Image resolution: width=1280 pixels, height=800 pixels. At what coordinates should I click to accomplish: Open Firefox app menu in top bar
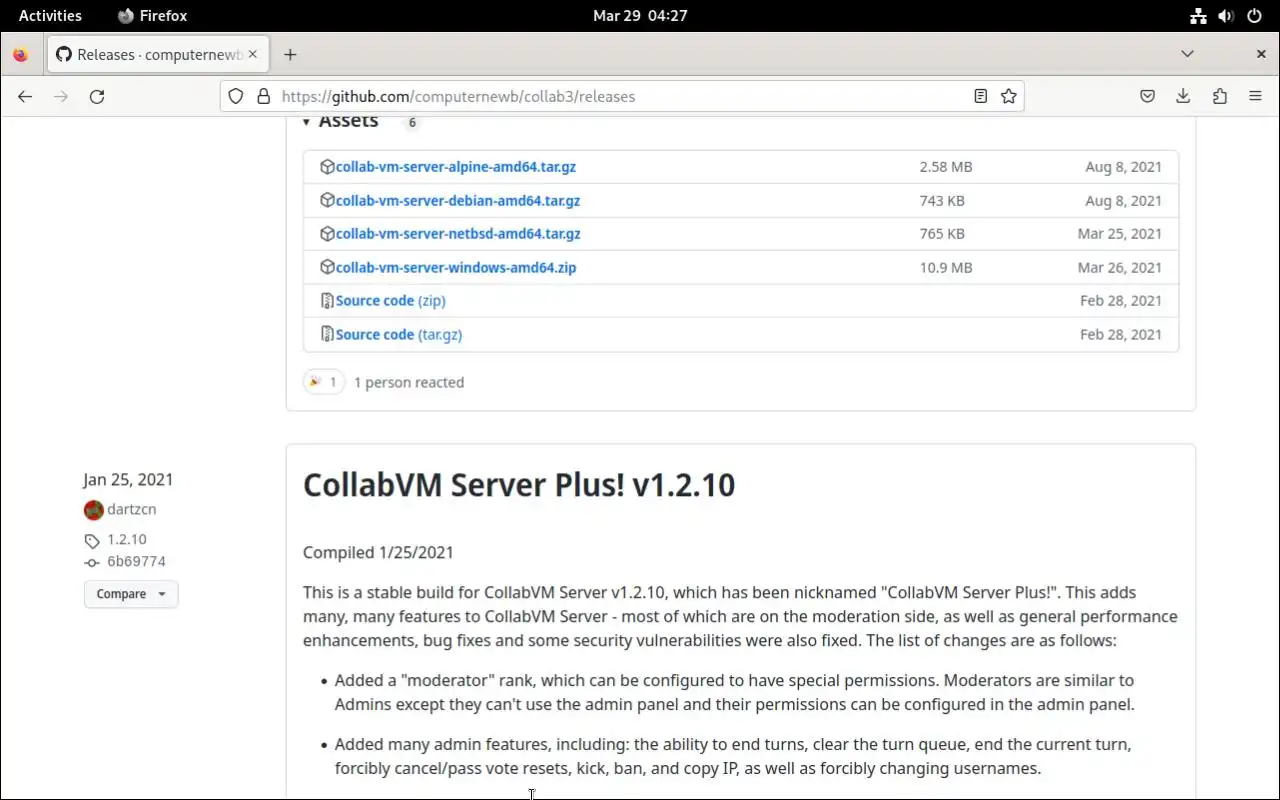tap(153, 15)
